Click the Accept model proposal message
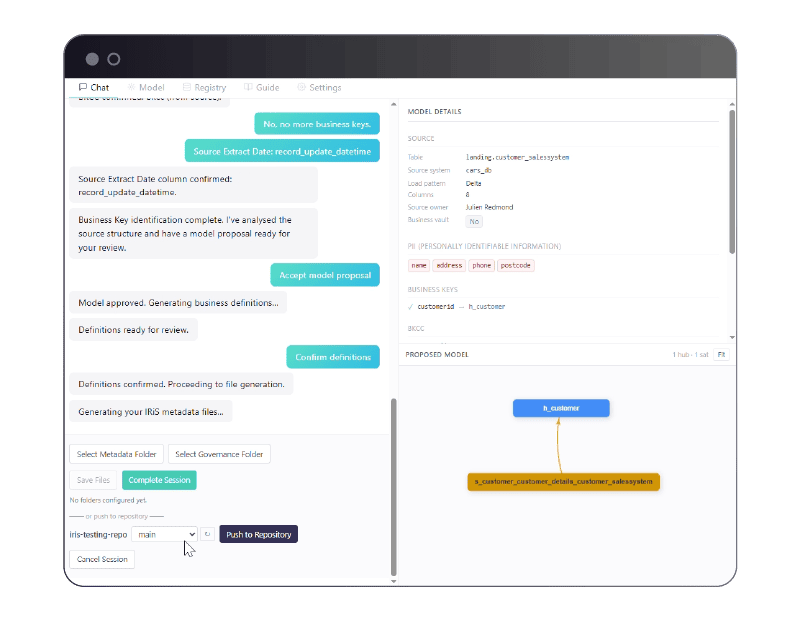This screenshot has height=622, width=801. 325,275
